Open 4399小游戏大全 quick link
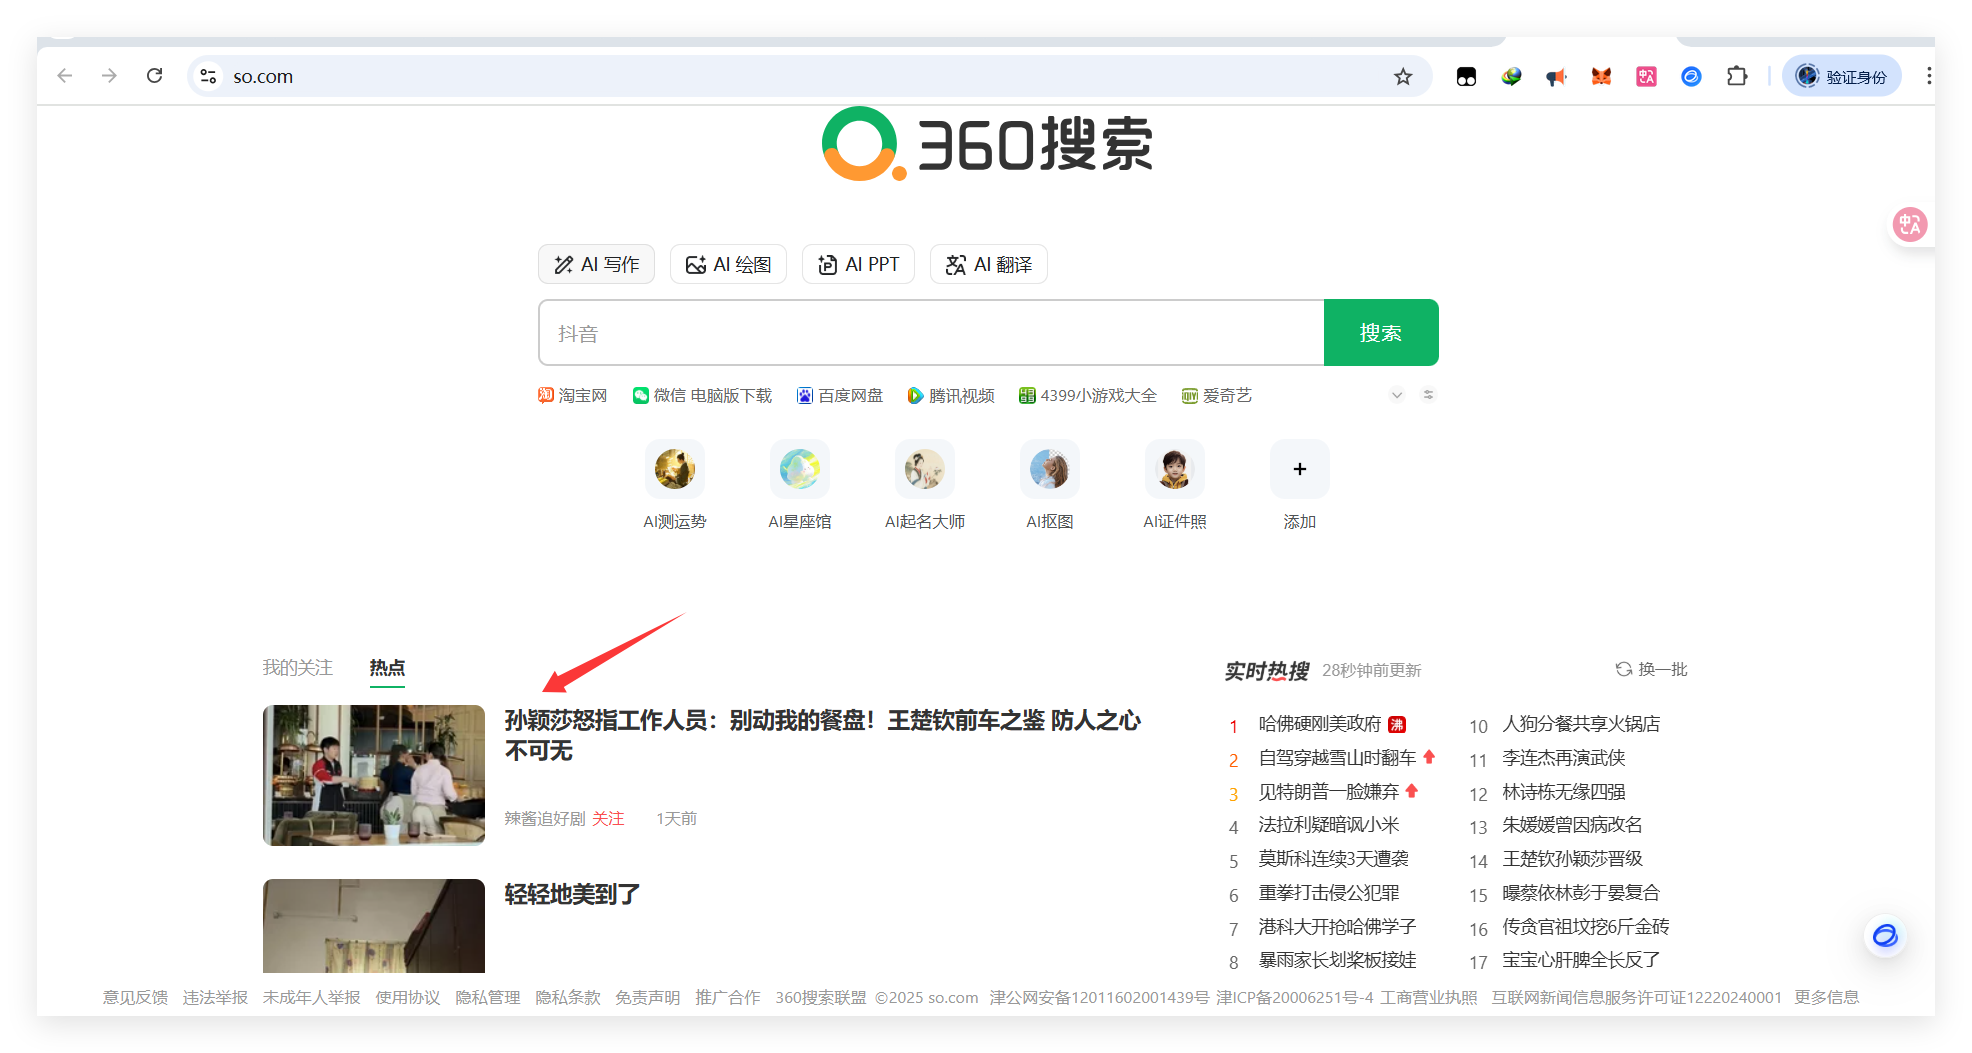Image resolution: width=1972 pixels, height=1053 pixels. [1088, 395]
